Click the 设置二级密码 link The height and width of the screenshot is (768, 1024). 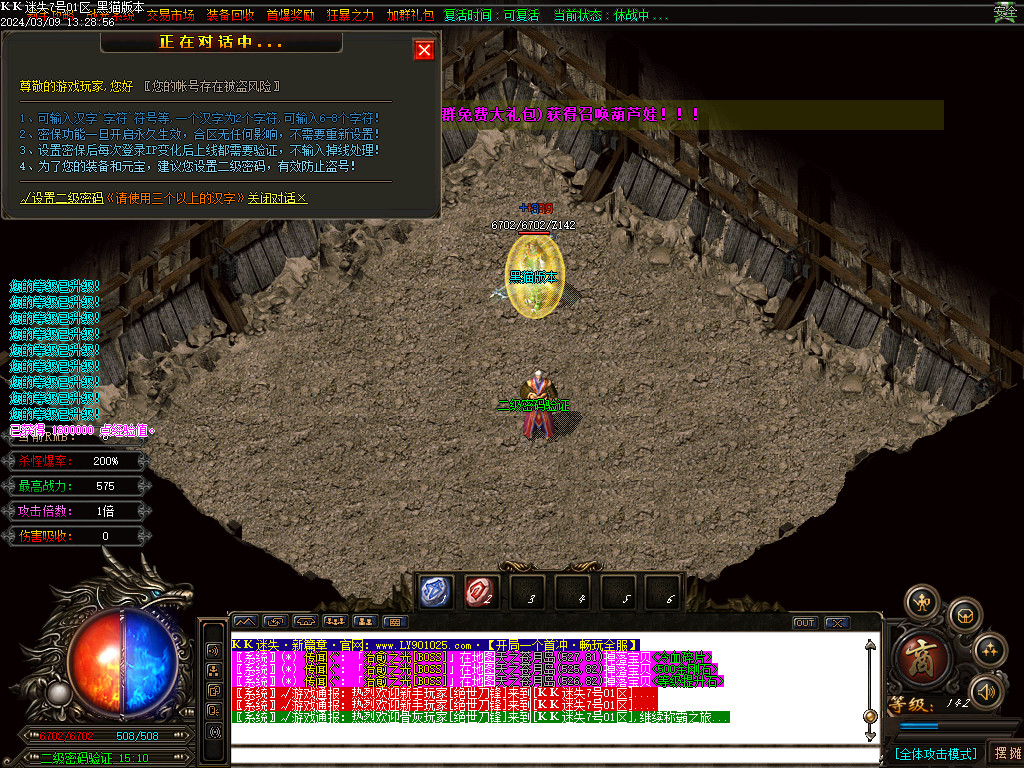[x=60, y=198]
